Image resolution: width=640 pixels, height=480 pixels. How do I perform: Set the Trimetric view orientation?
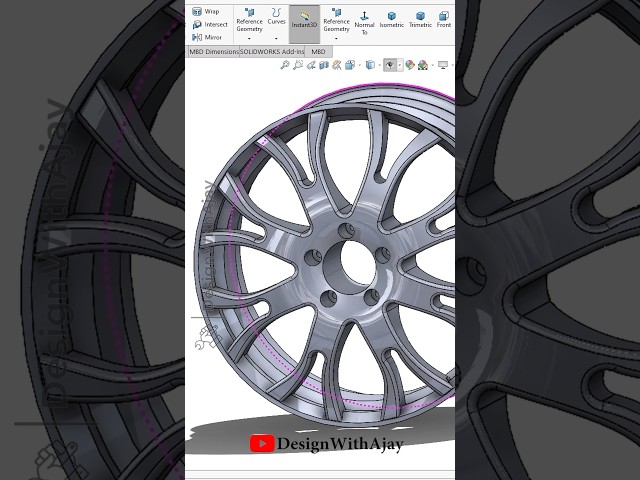pyautogui.click(x=420, y=20)
